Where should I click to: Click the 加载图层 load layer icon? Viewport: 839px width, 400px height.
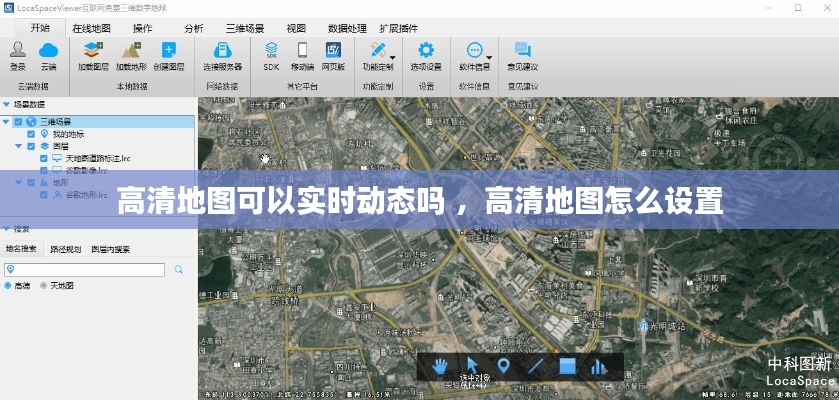point(93,50)
